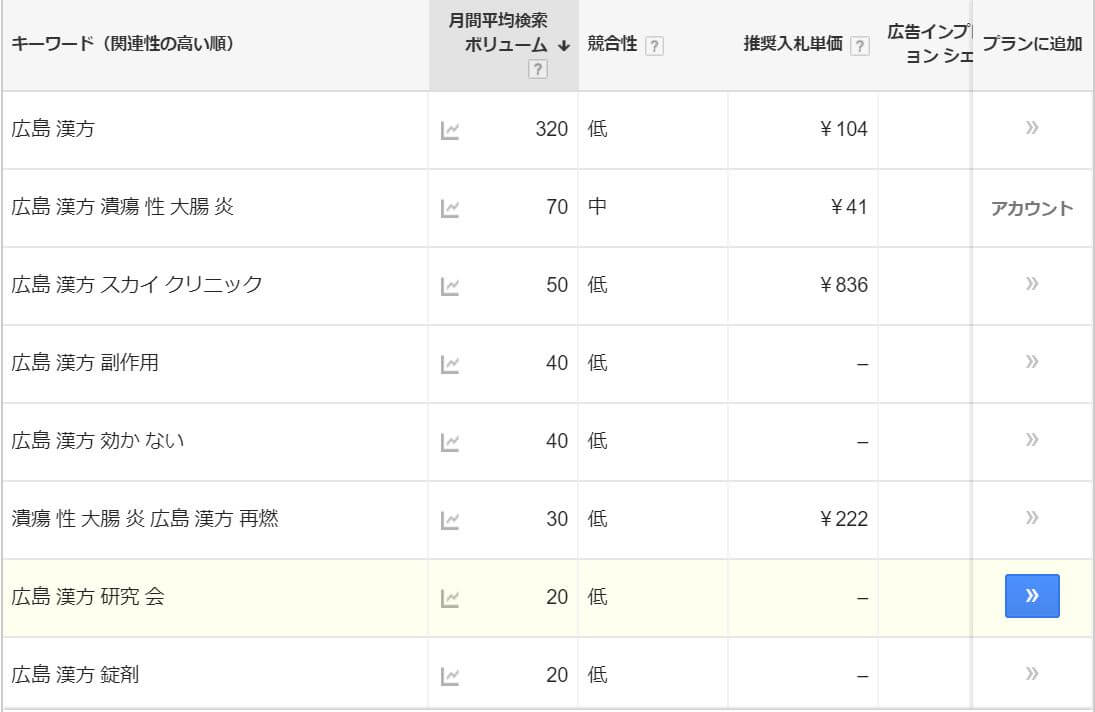
Task: Click help icon next to 競合性
Action: (x=654, y=46)
